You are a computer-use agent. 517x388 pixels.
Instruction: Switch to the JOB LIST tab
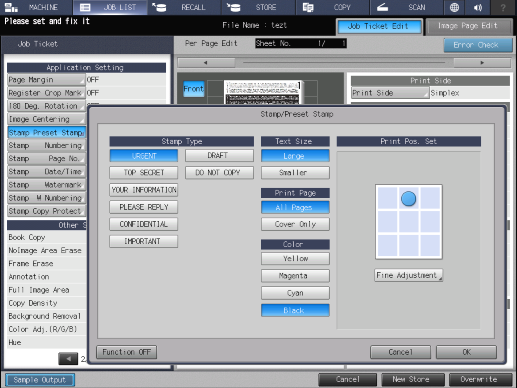pos(110,7)
